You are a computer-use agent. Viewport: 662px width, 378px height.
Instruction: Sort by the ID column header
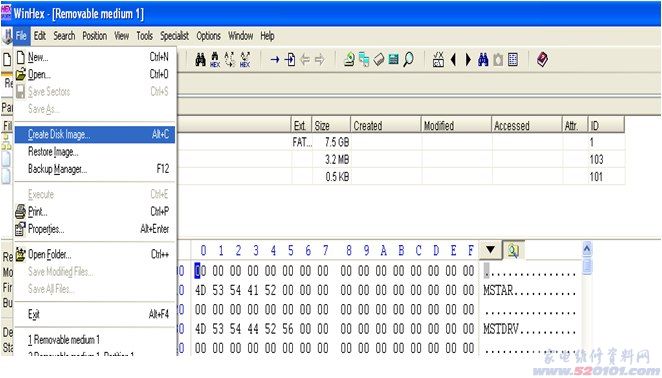606,125
